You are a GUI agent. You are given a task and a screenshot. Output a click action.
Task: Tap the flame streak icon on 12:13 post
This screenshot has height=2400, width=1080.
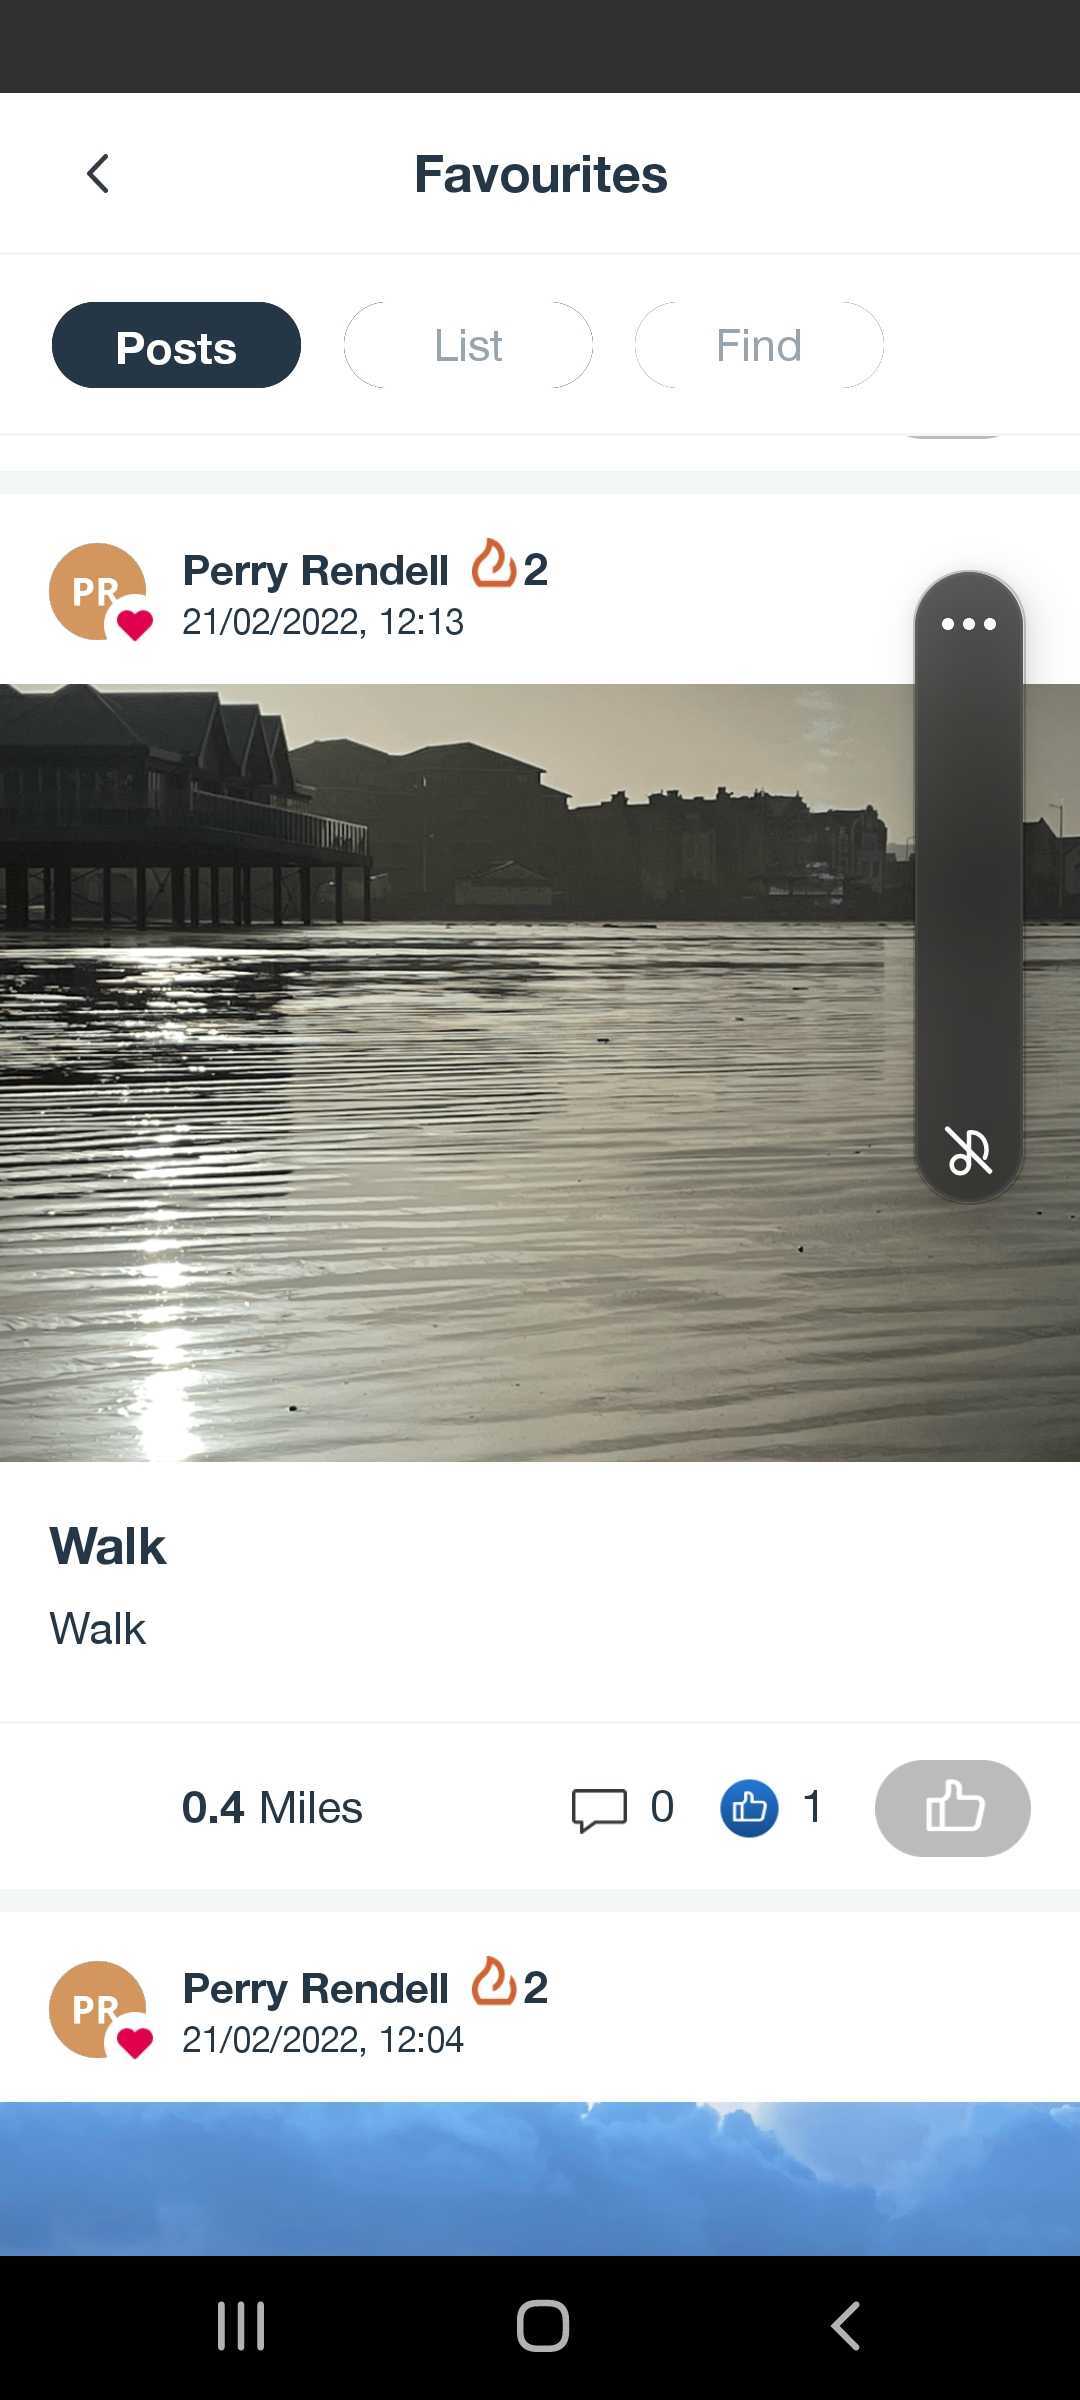tap(494, 565)
